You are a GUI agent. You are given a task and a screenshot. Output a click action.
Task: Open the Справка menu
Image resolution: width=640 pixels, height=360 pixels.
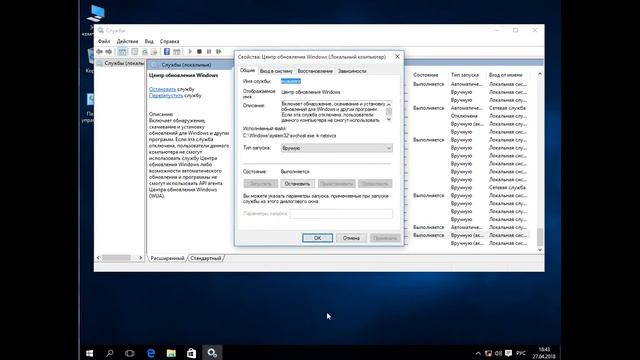169,41
